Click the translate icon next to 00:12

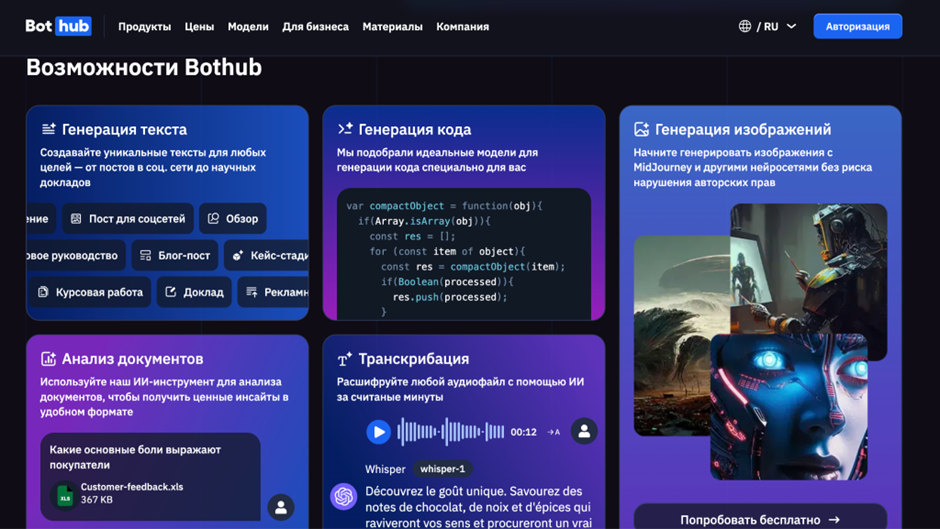pyautogui.click(x=554, y=432)
